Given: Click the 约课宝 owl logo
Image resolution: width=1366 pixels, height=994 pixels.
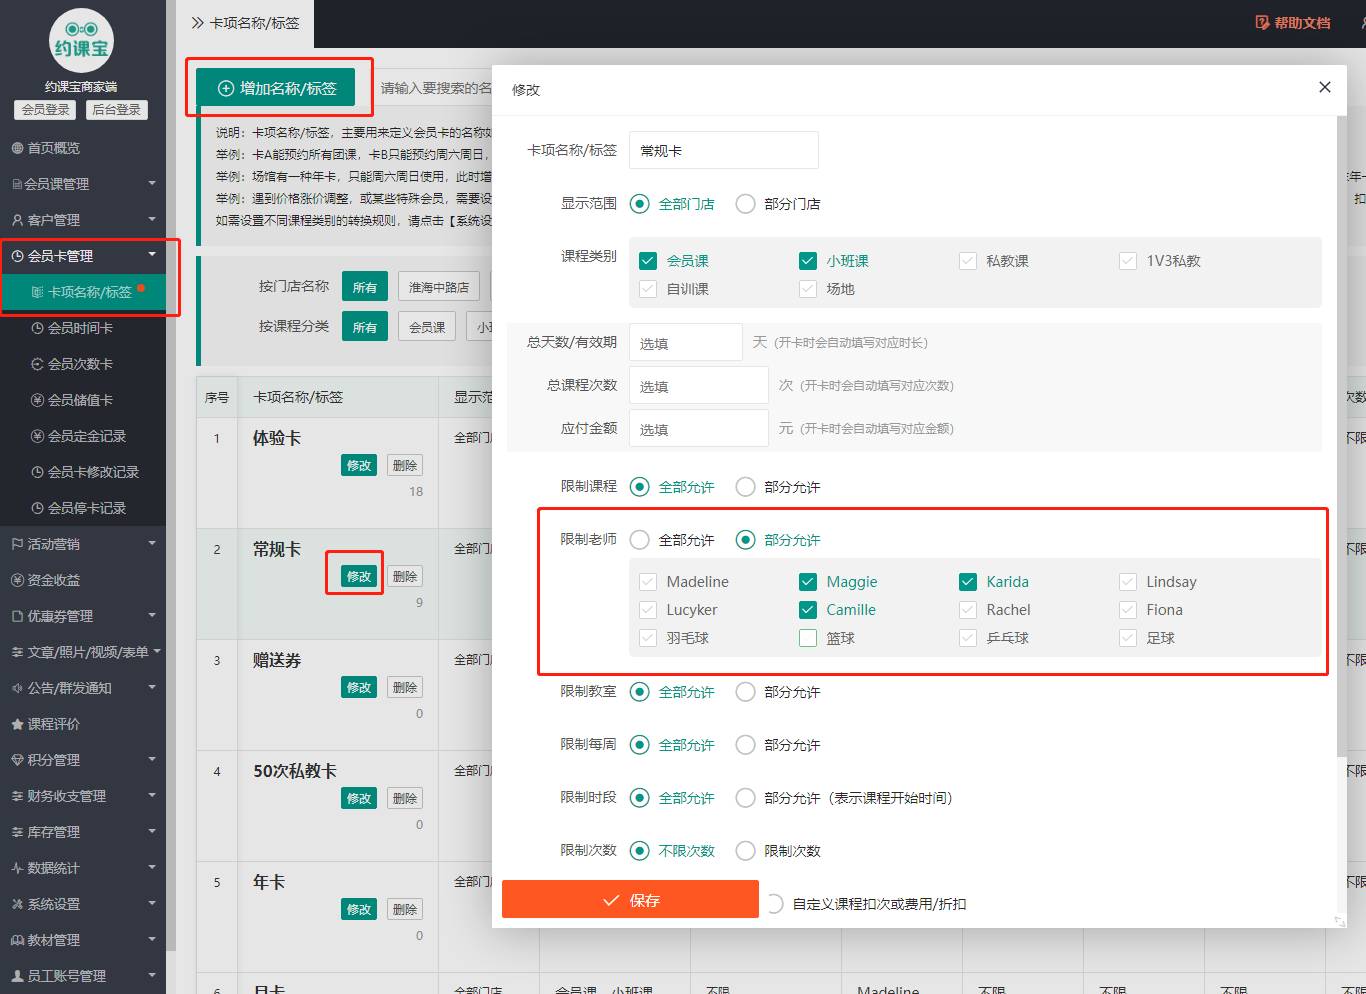Looking at the screenshot, I should tap(82, 40).
